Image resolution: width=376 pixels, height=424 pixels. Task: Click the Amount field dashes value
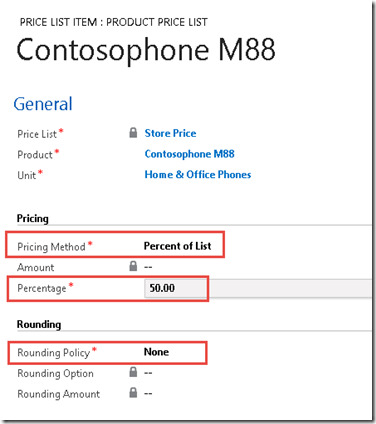point(148,267)
